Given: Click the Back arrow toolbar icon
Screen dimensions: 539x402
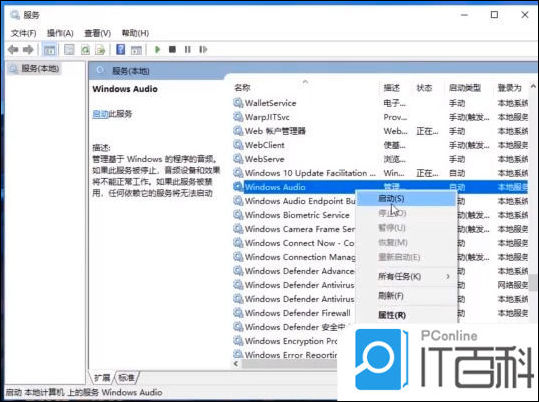Looking at the screenshot, I should (13, 50).
